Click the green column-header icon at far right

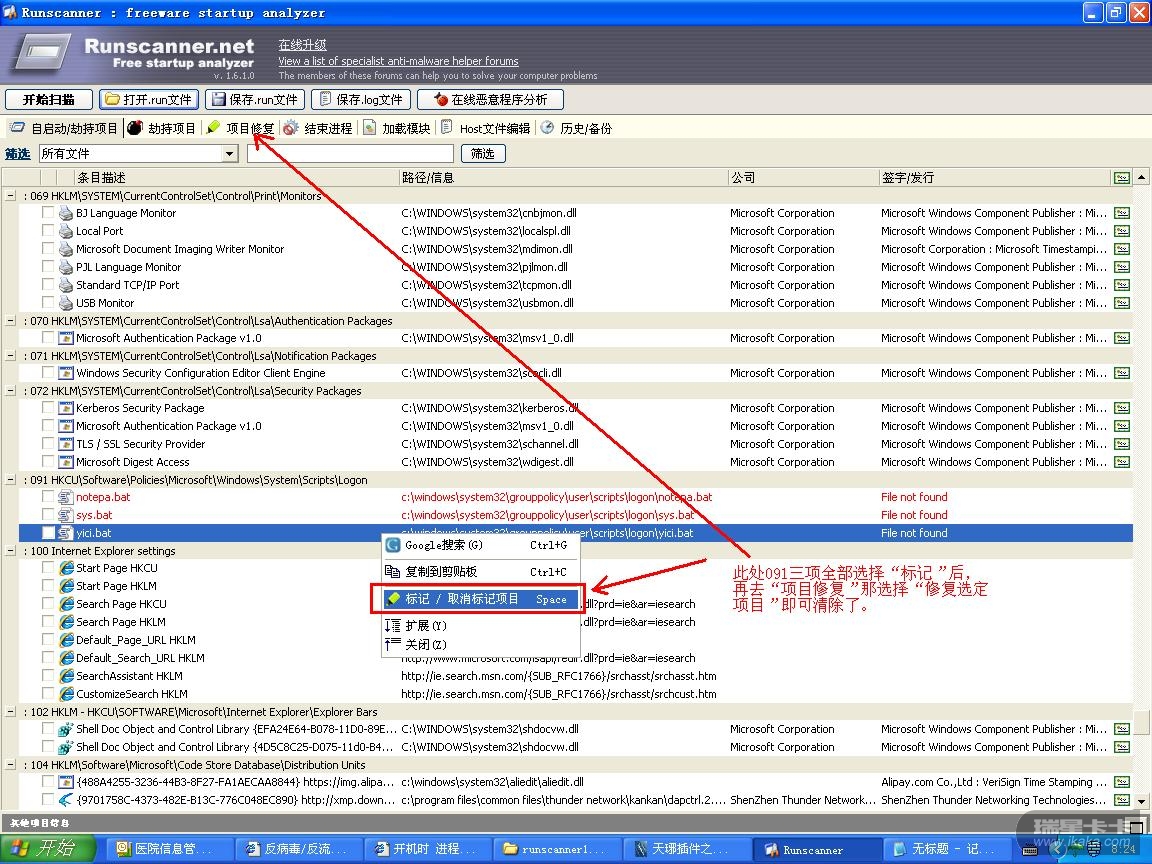point(1121,178)
